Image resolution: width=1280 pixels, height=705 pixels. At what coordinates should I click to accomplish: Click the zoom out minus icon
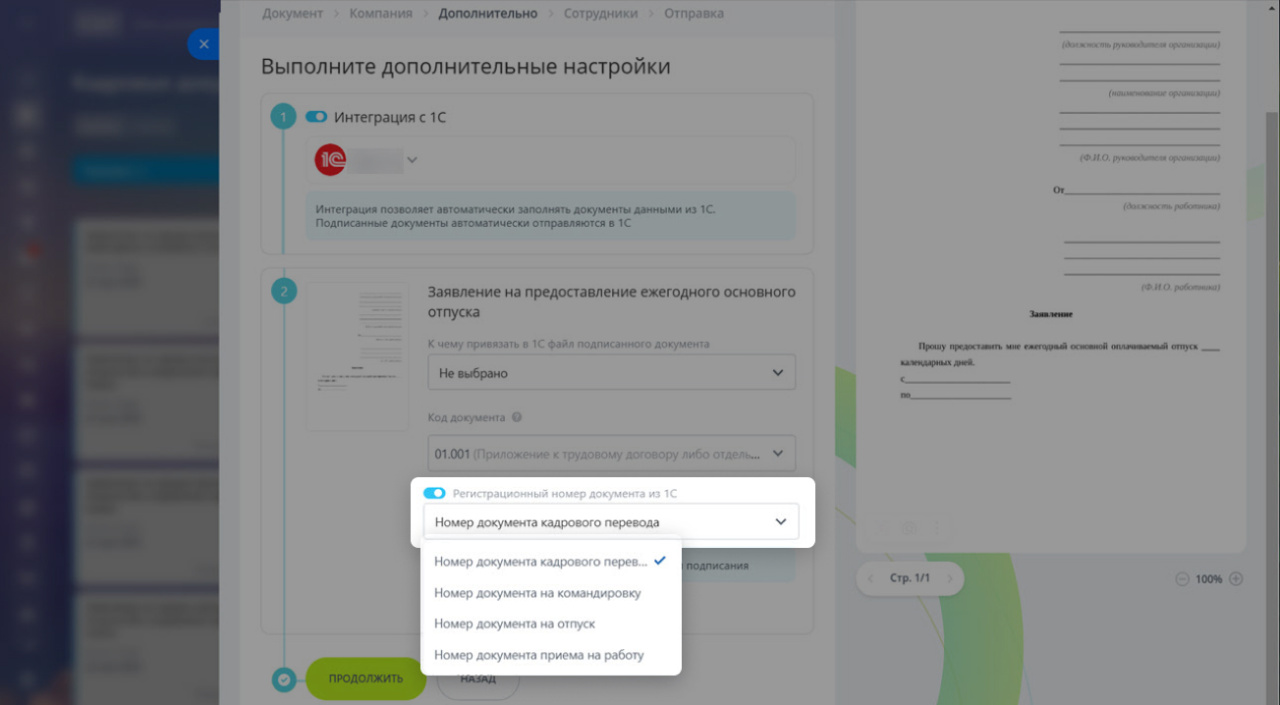point(1182,579)
